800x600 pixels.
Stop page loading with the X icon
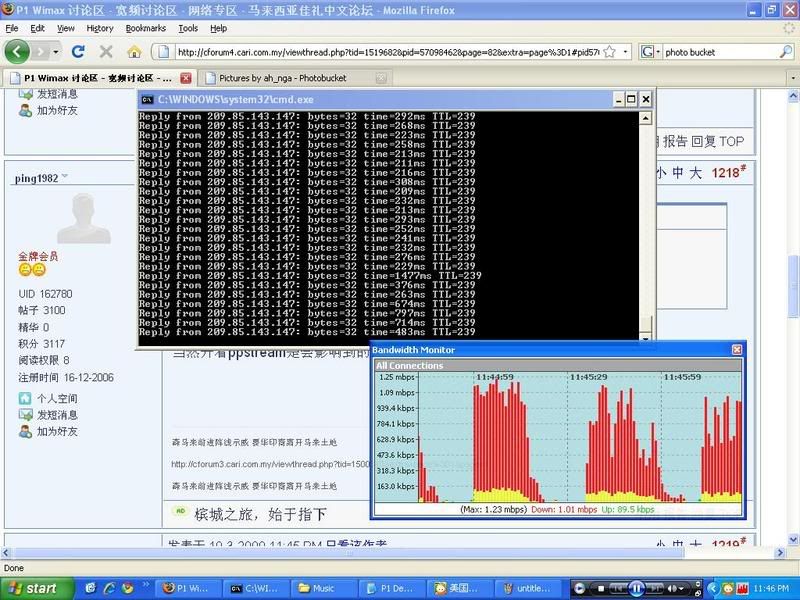coord(108,51)
